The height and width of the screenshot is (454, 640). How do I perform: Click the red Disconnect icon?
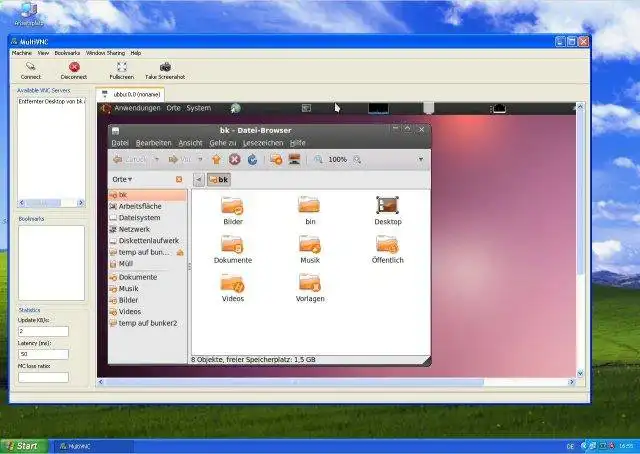coord(74,67)
